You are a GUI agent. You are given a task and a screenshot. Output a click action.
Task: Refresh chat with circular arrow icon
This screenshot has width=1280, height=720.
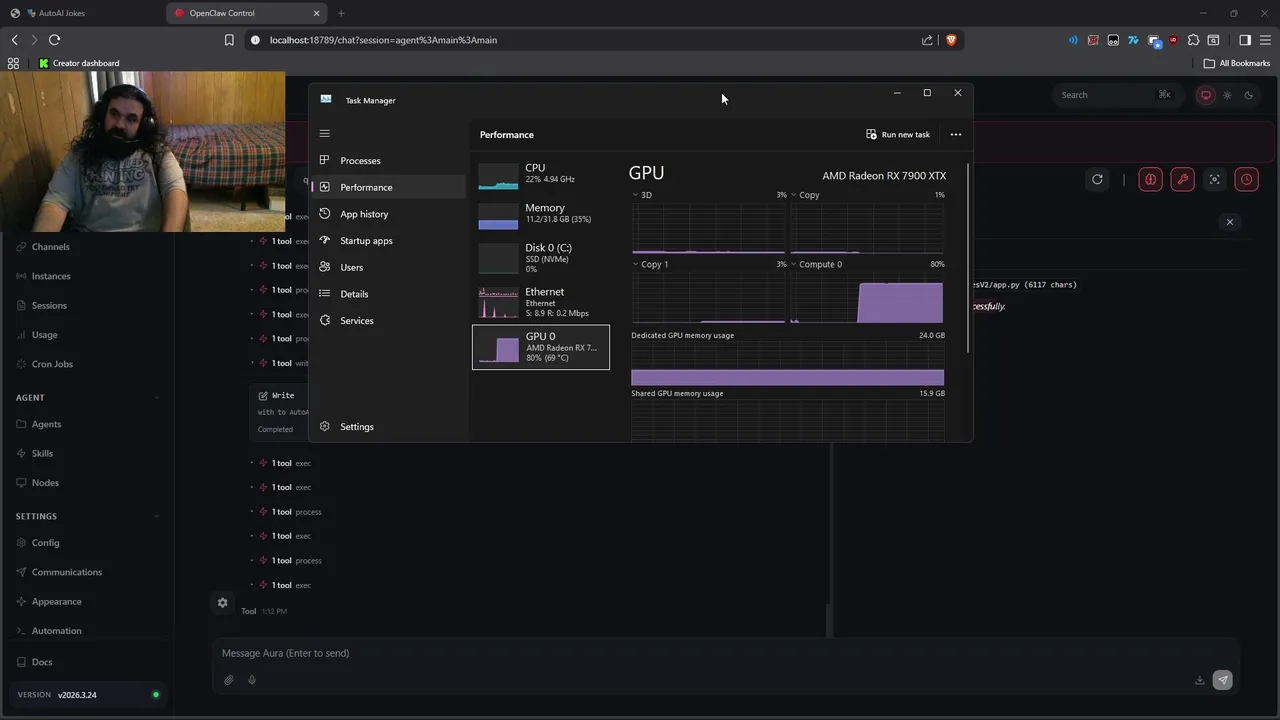tap(1097, 179)
